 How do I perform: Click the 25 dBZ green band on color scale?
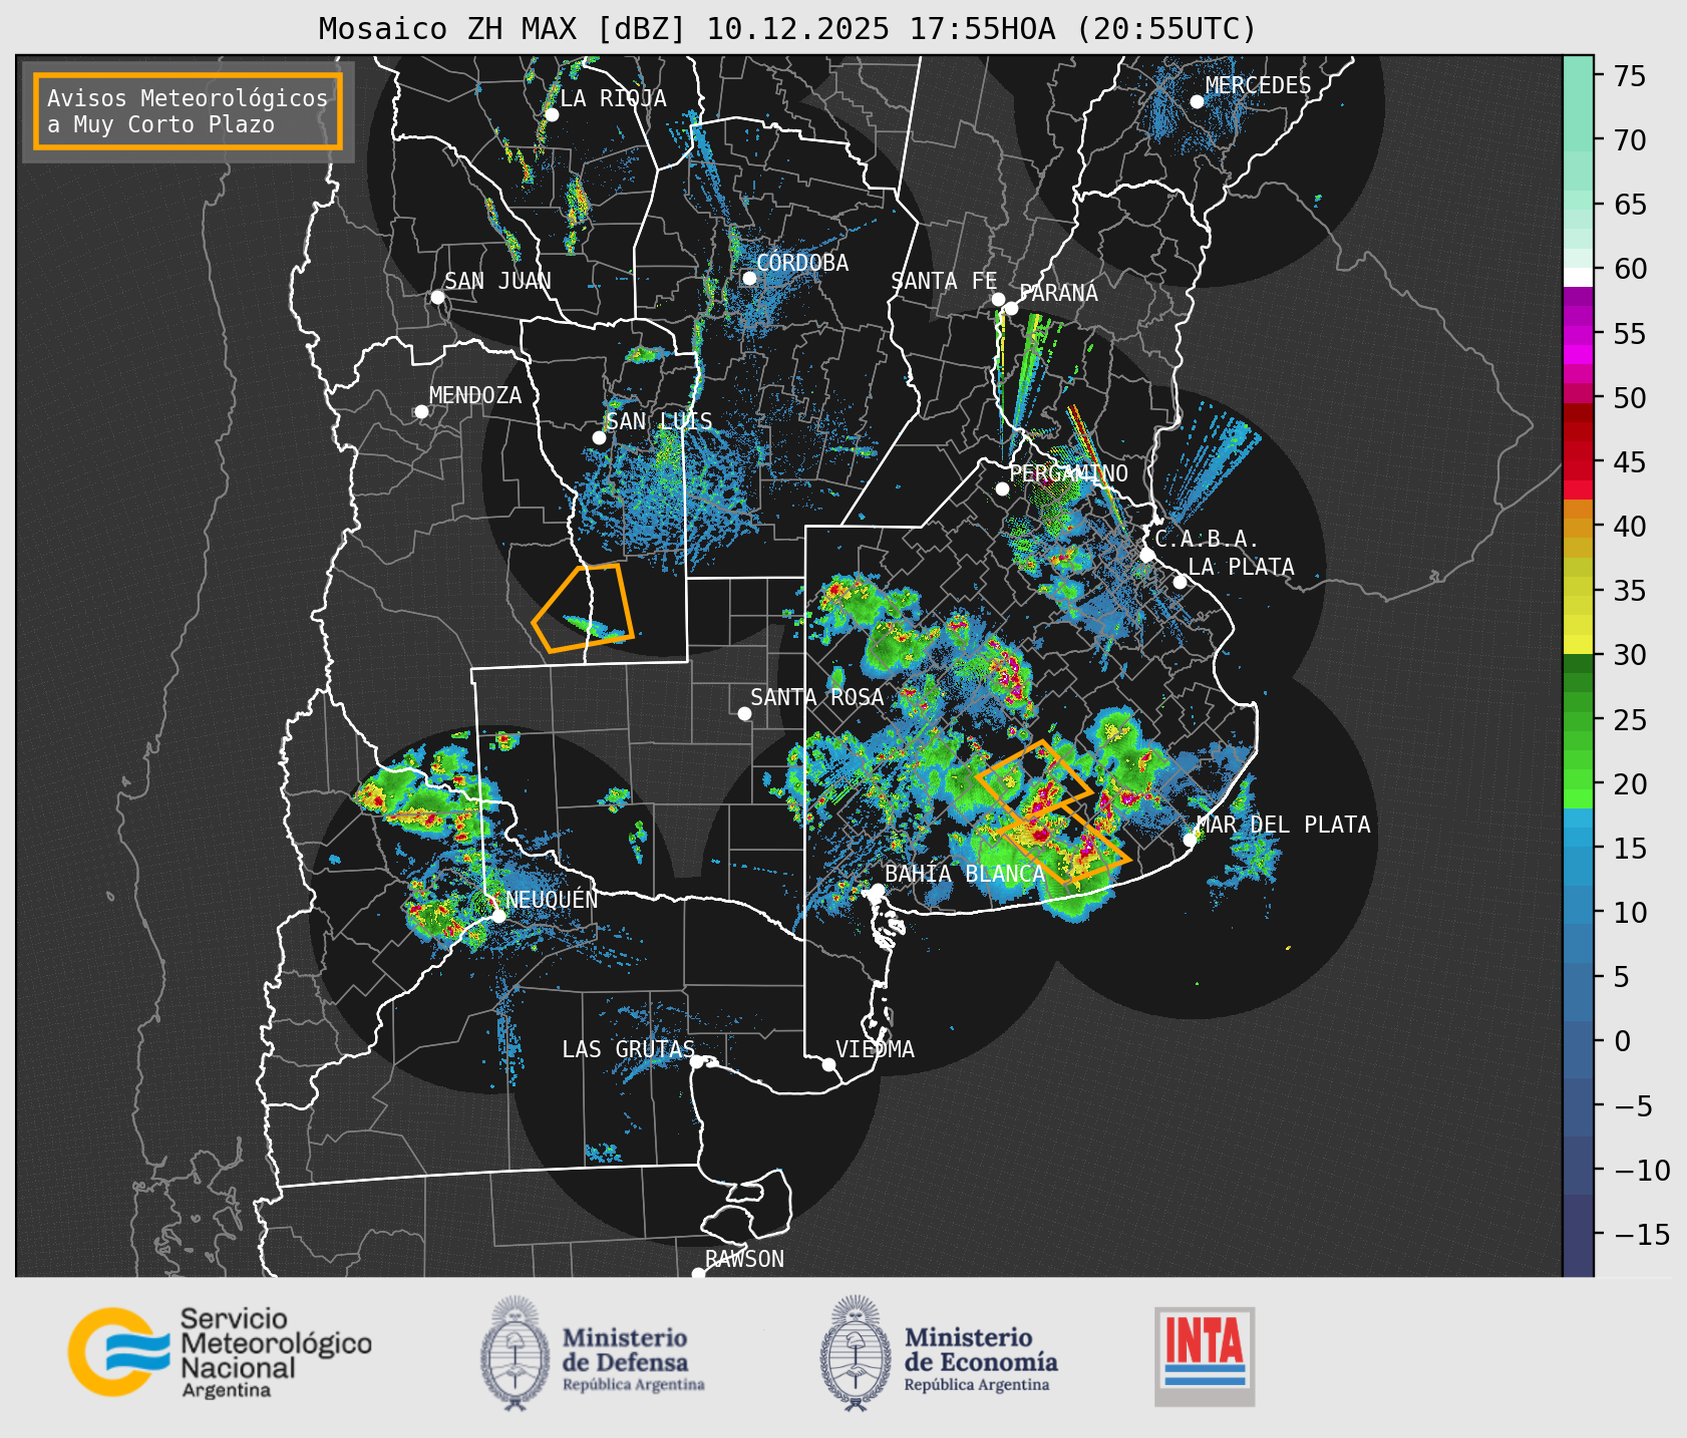click(1578, 719)
